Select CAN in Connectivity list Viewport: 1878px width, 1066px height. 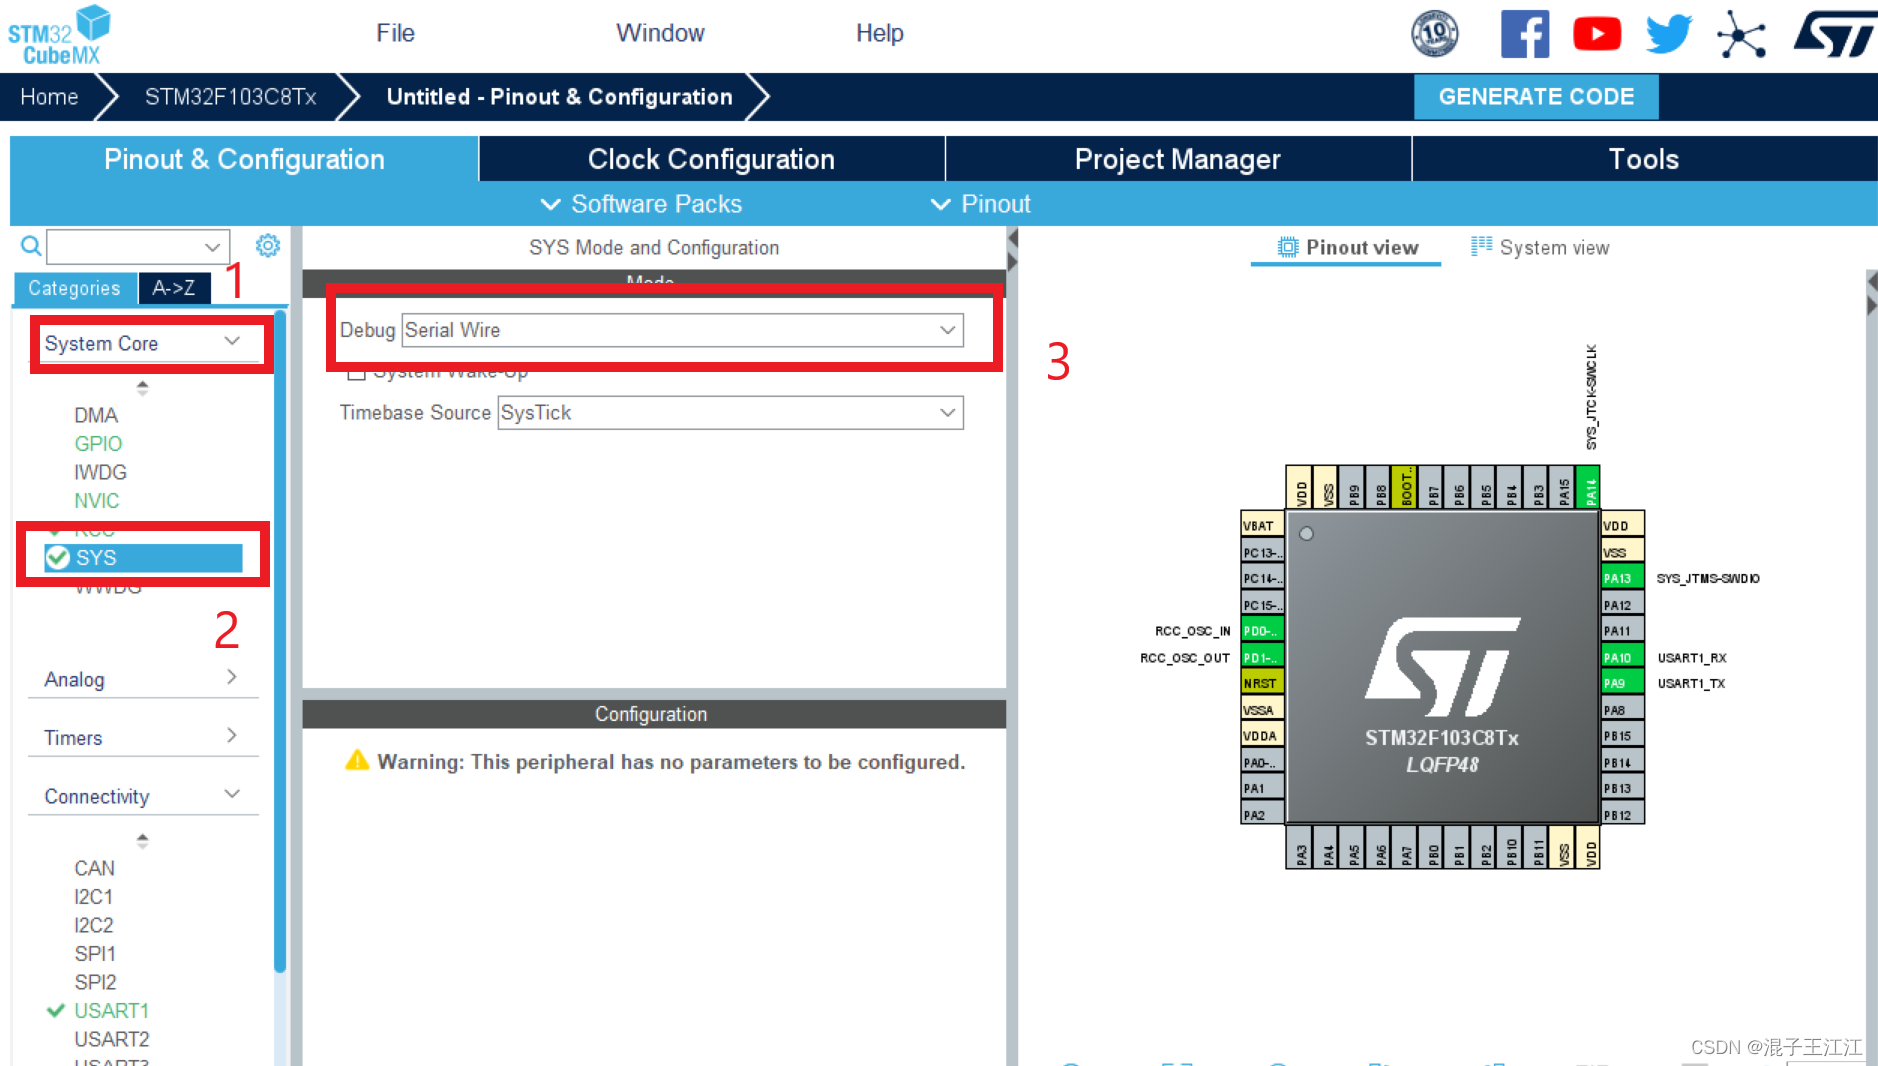[94, 868]
